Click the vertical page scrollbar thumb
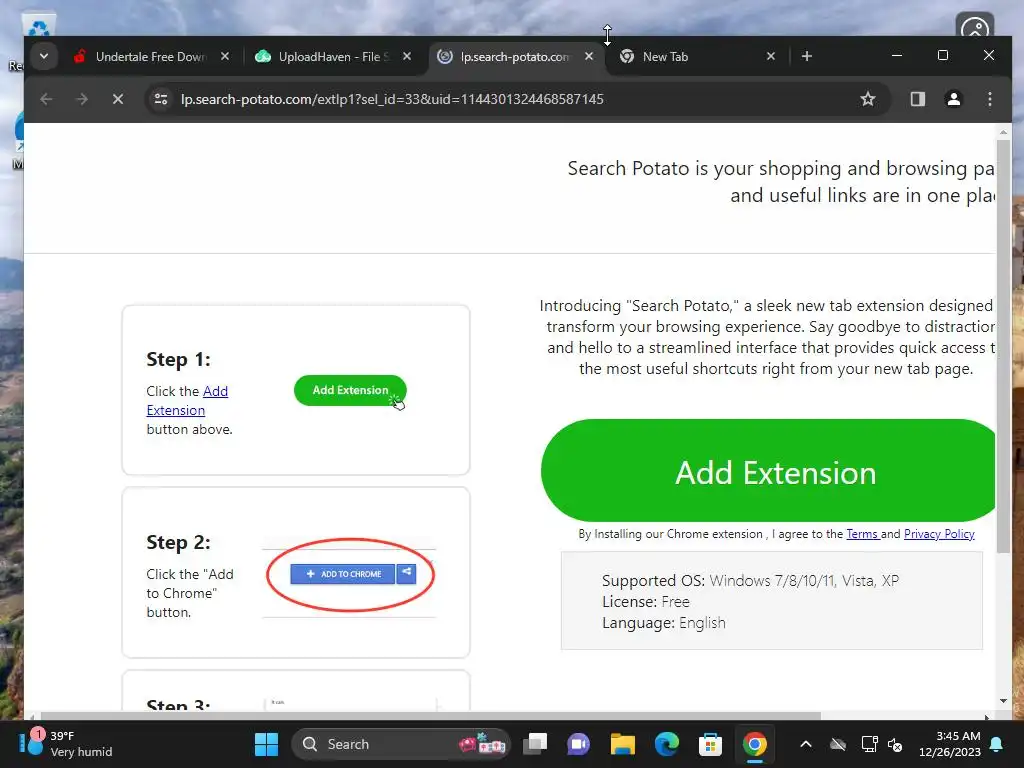Screen dimensions: 1024x768 coord(1004,346)
